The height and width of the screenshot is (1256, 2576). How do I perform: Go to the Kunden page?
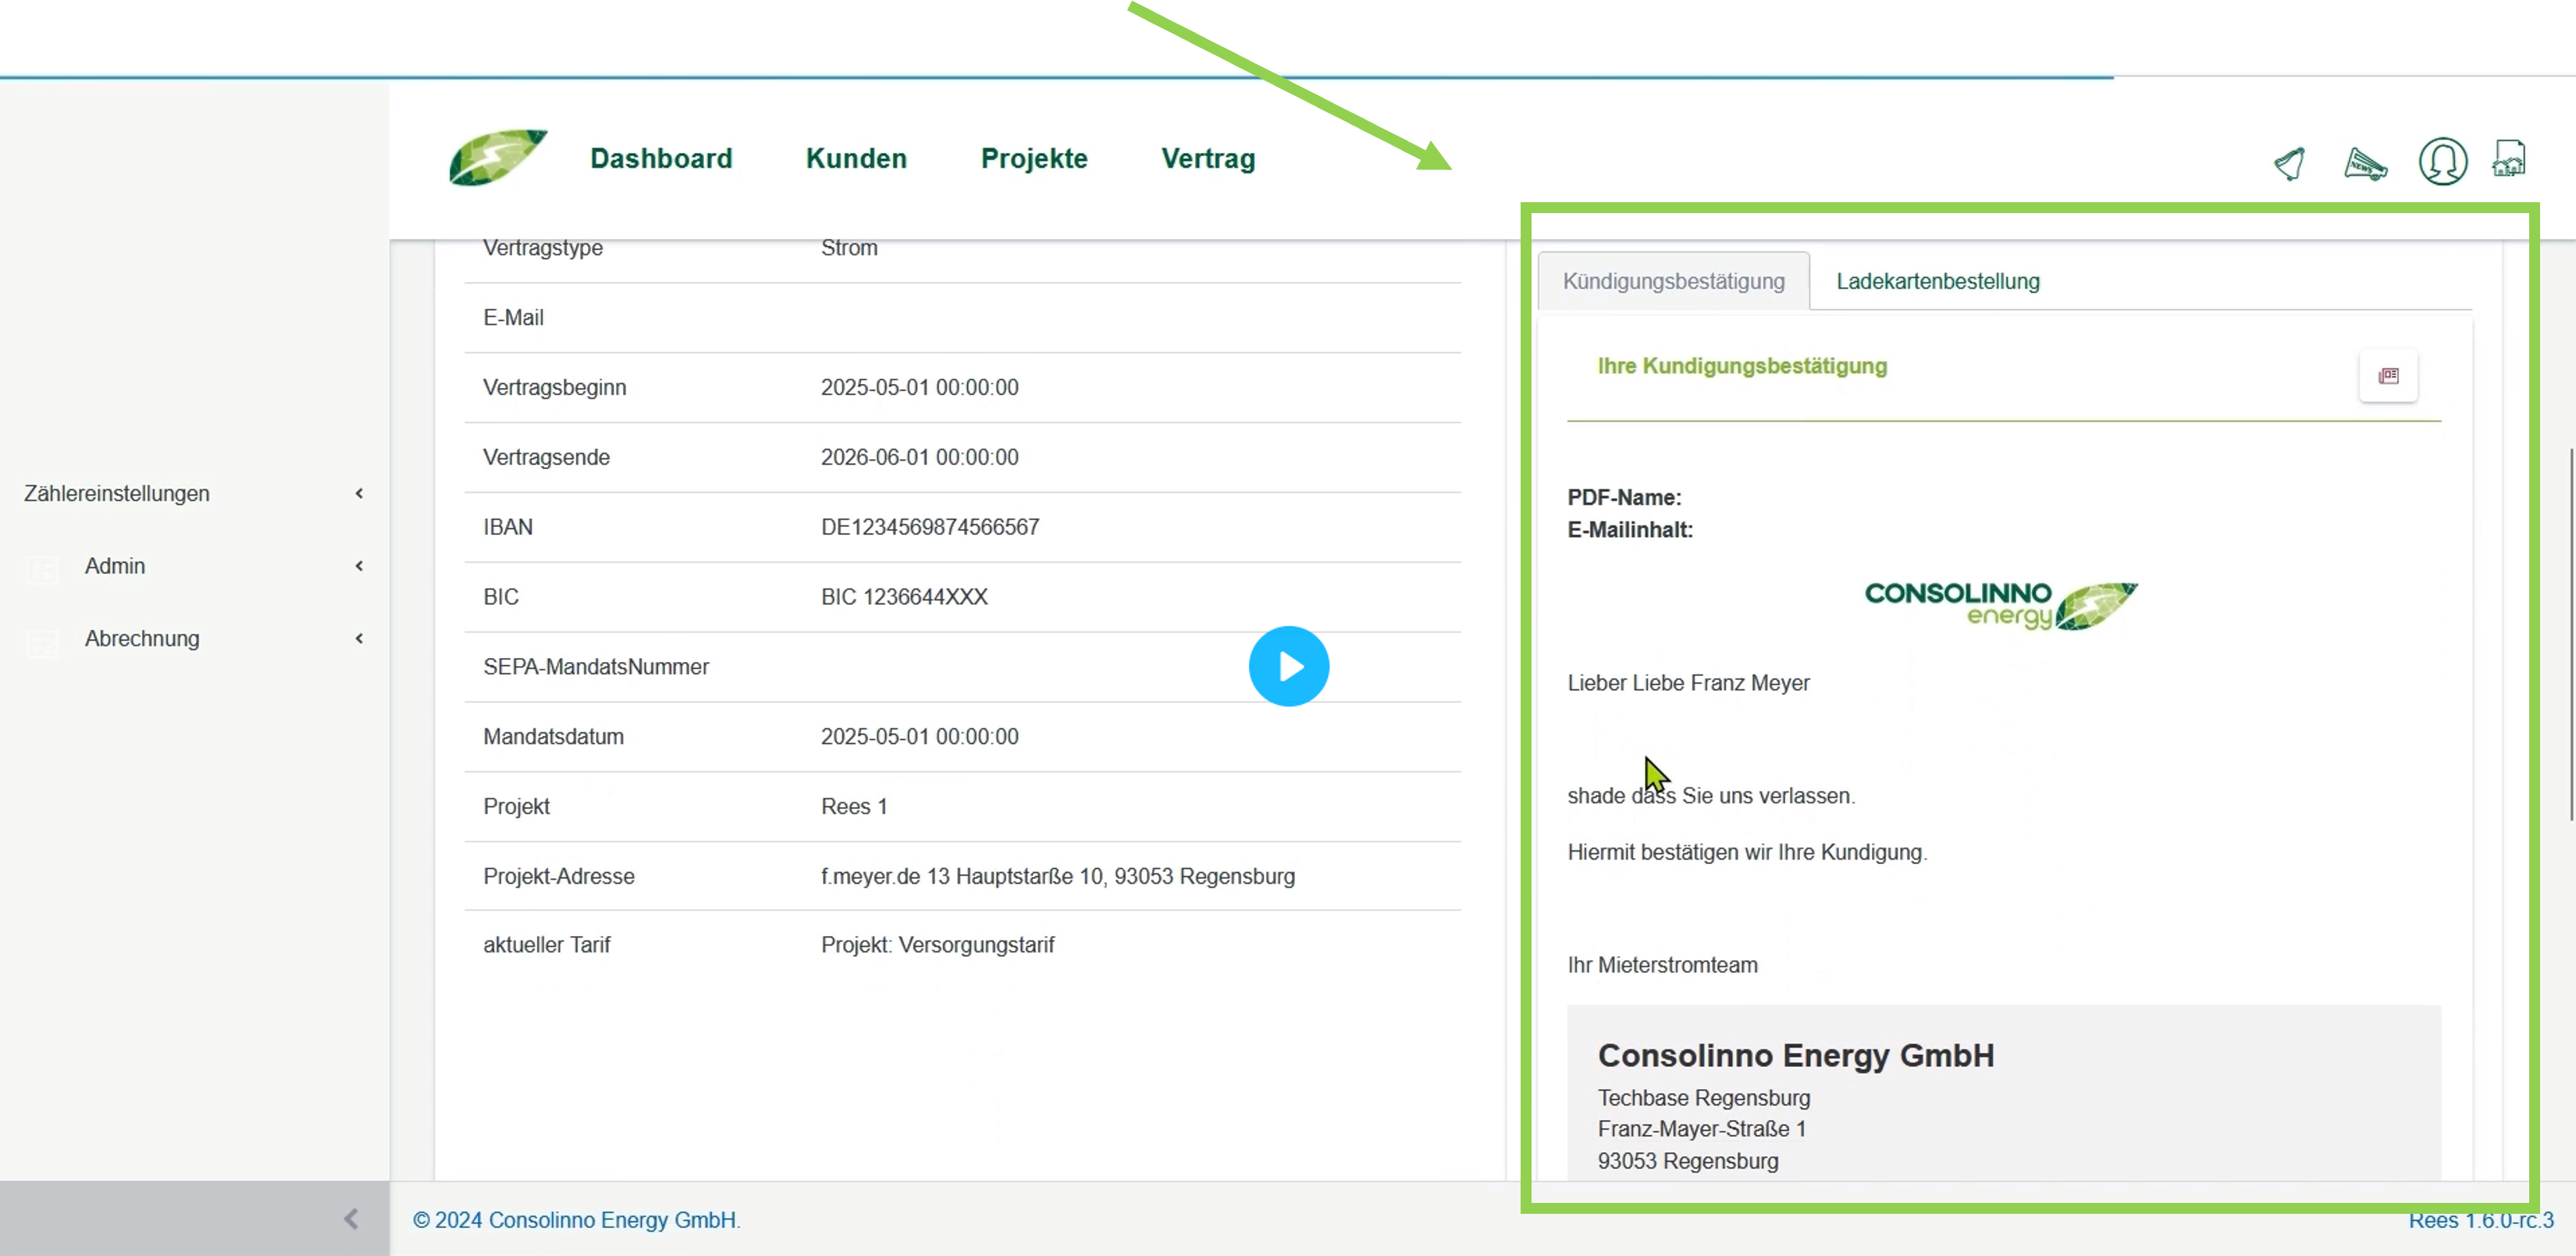click(x=856, y=158)
